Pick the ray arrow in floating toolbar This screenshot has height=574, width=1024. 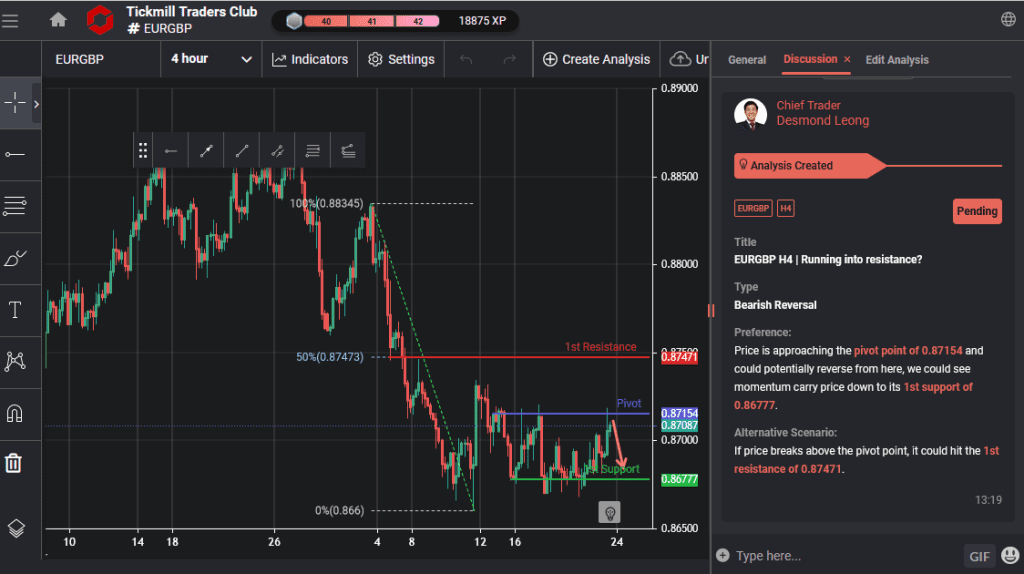point(170,151)
